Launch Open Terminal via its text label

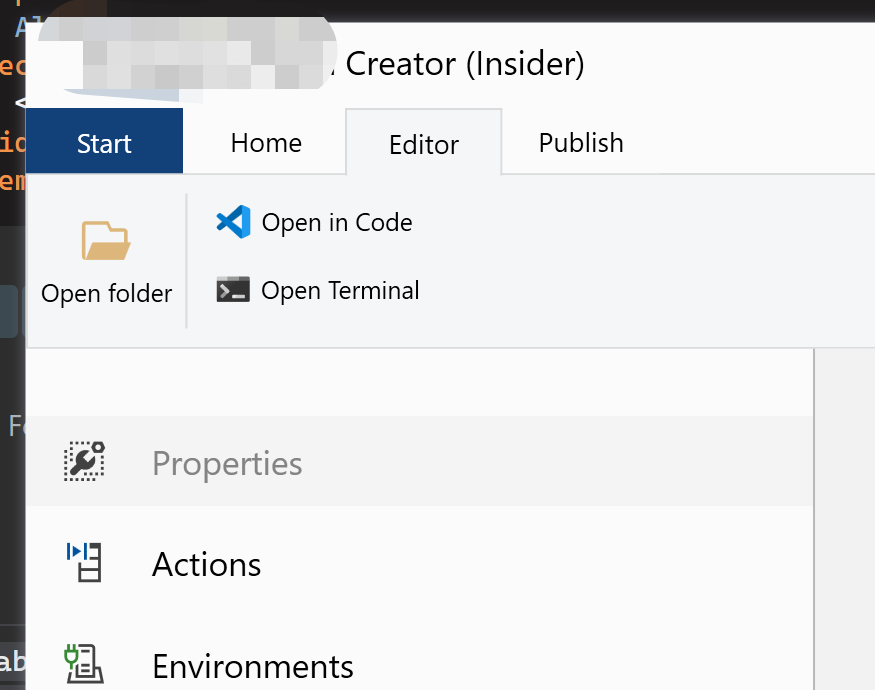click(340, 291)
